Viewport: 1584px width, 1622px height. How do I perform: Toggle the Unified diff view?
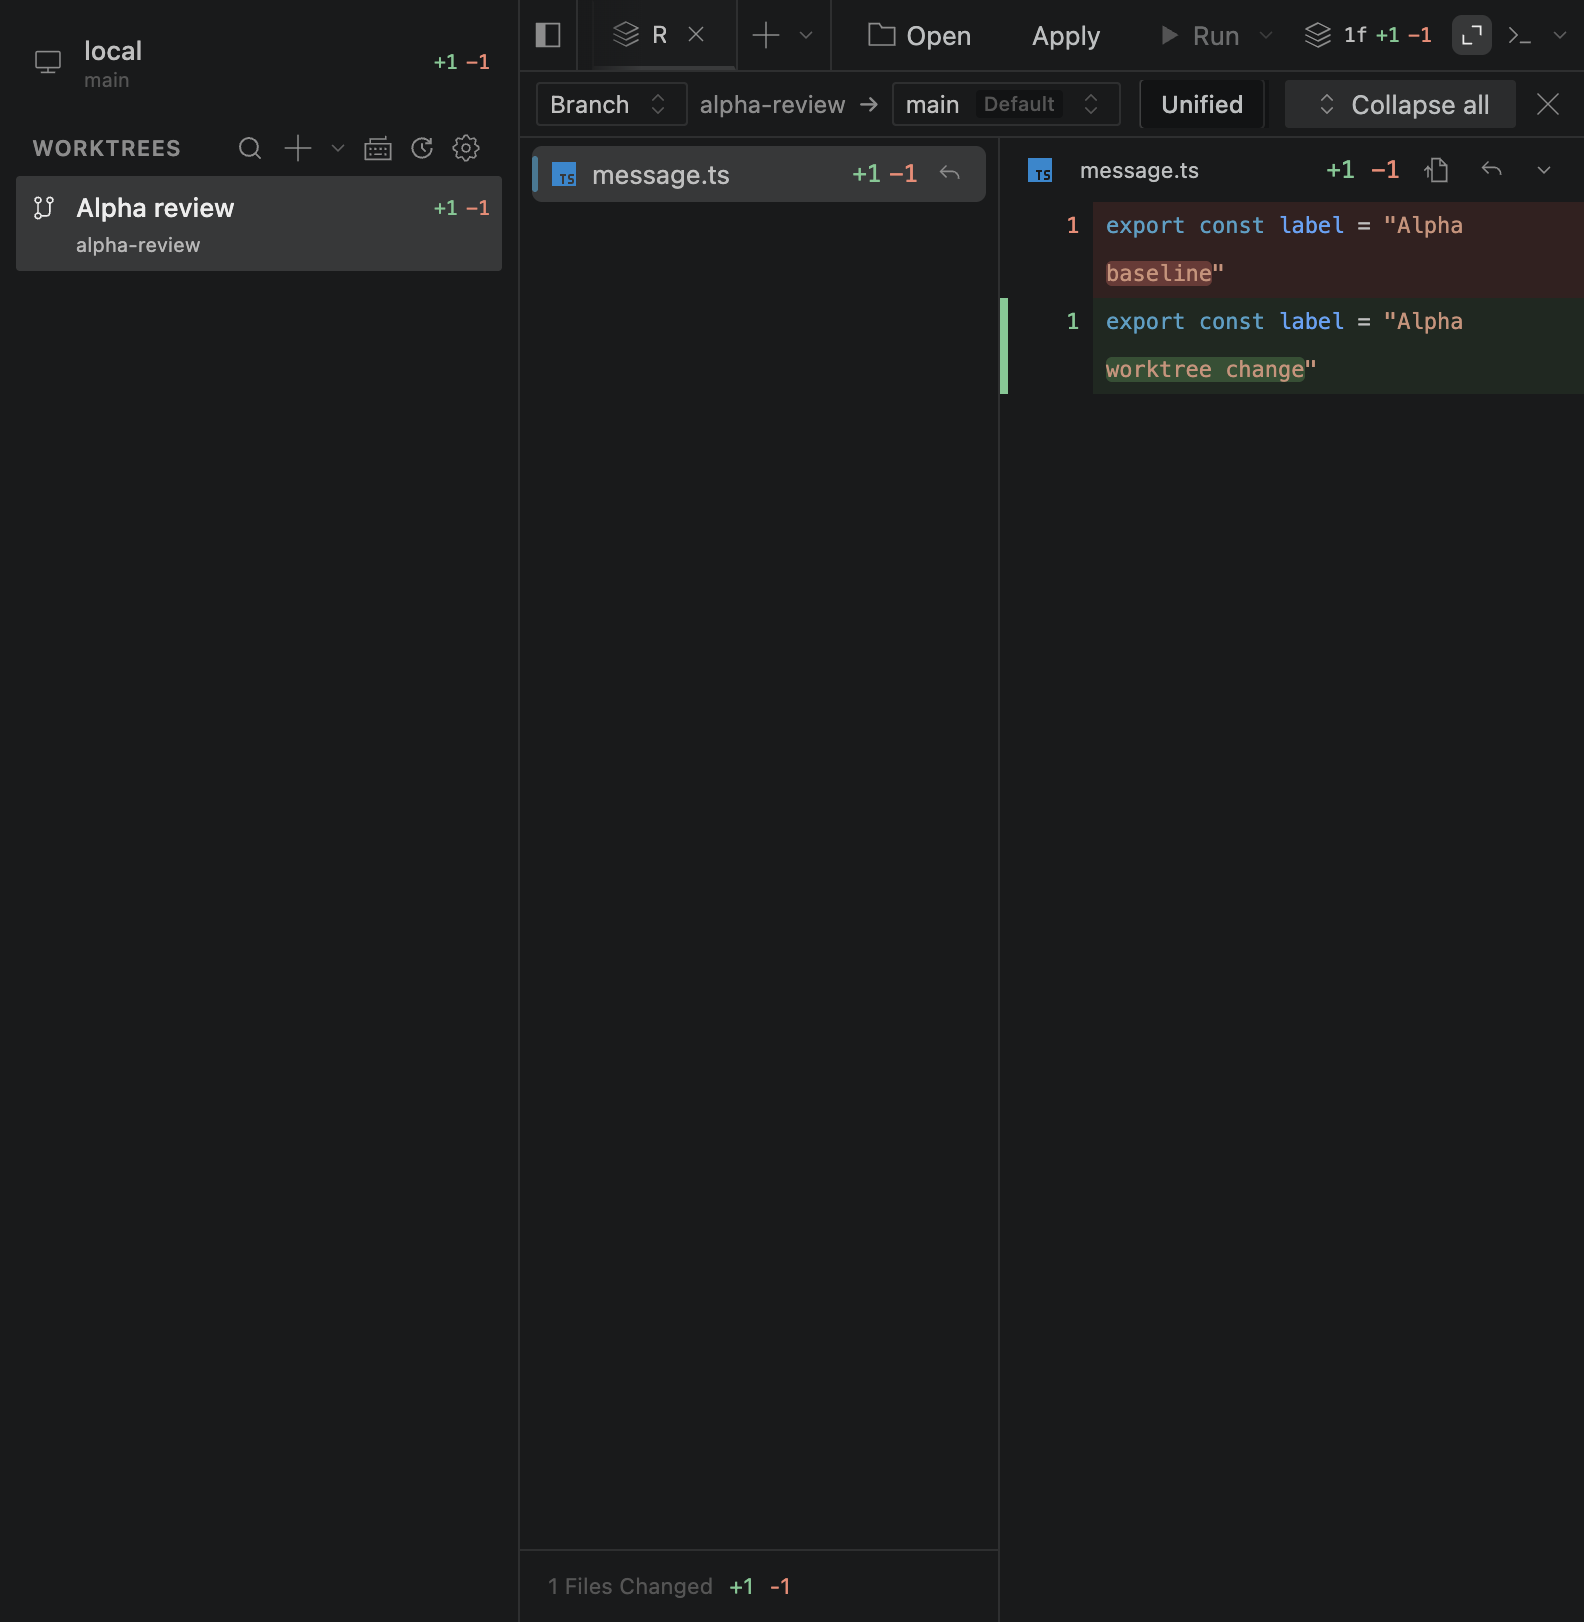point(1202,104)
